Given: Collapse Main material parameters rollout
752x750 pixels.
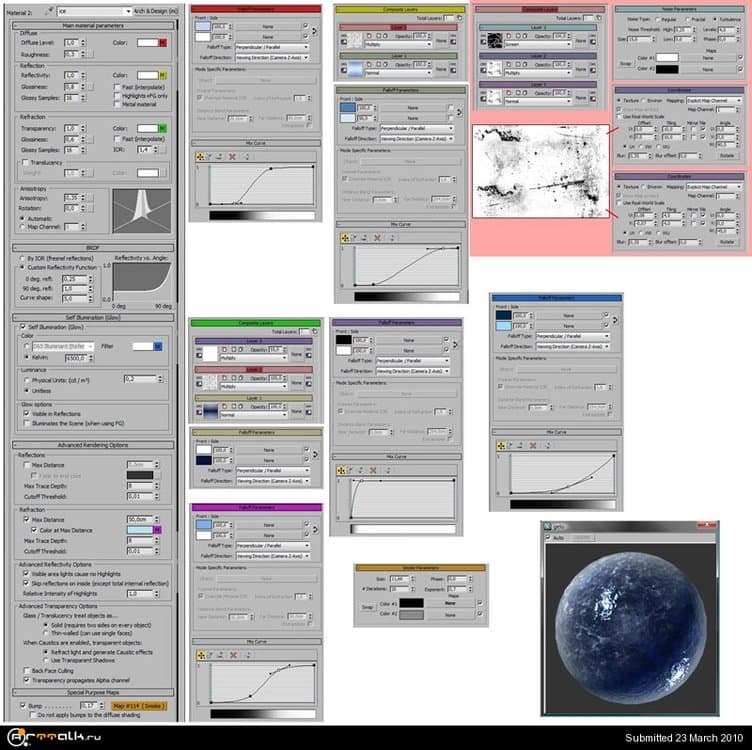Looking at the screenshot, I should (93, 25).
